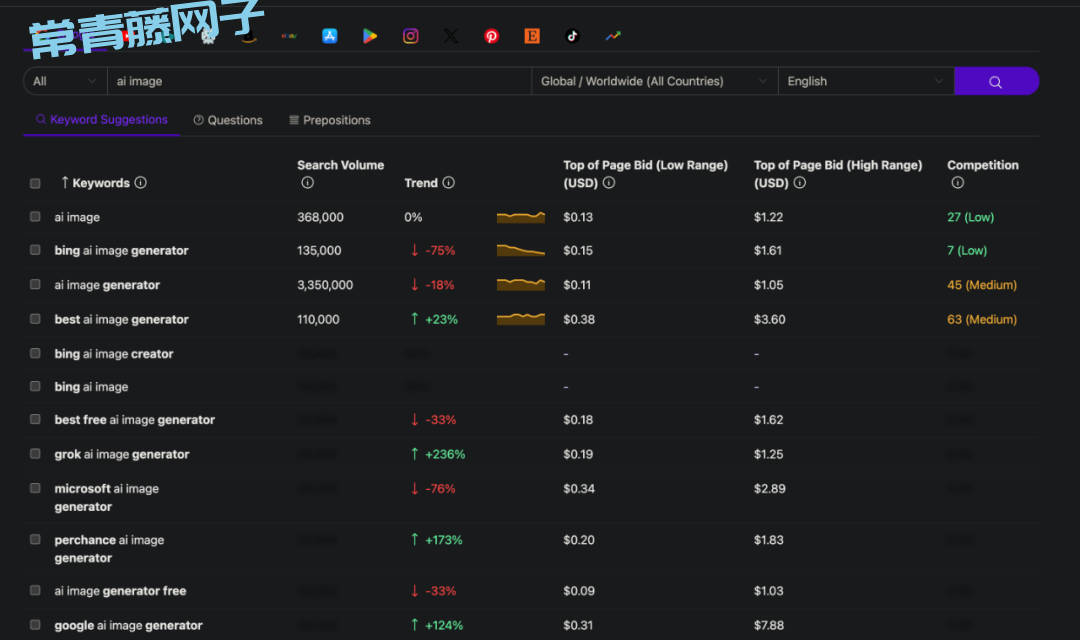
Task: Open the Prepositions tab
Action: click(330, 120)
